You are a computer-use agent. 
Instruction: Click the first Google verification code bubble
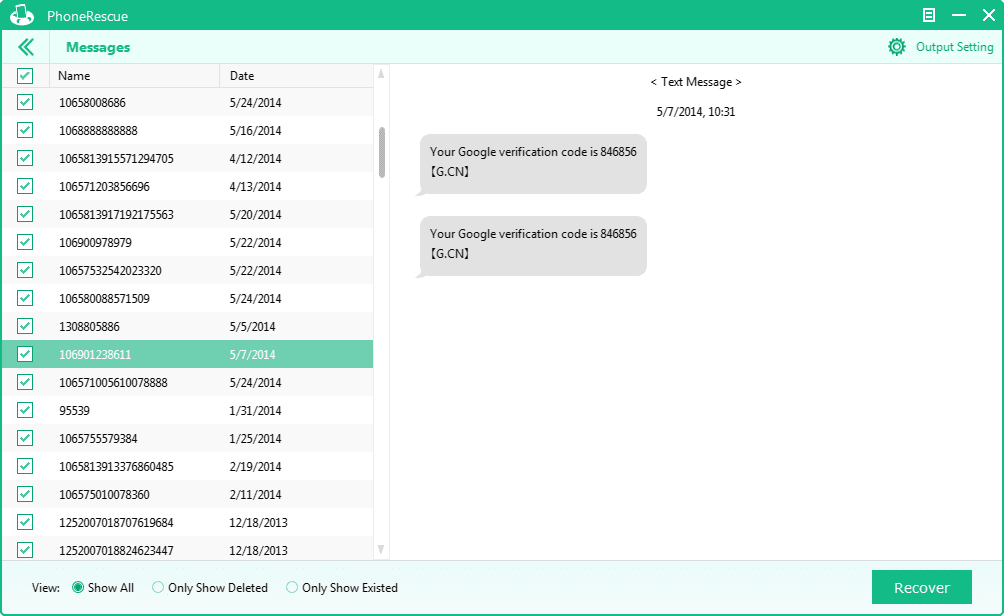click(532, 164)
